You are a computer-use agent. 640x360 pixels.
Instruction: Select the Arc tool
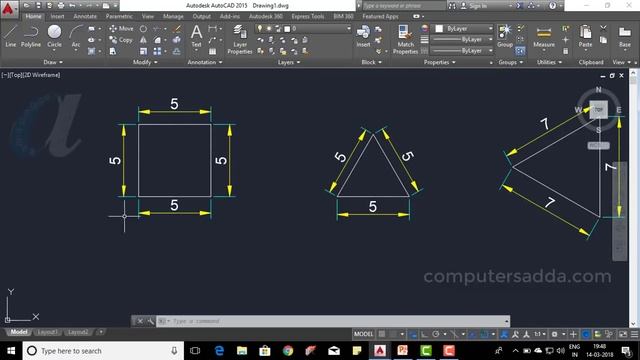(x=76, y=36)
